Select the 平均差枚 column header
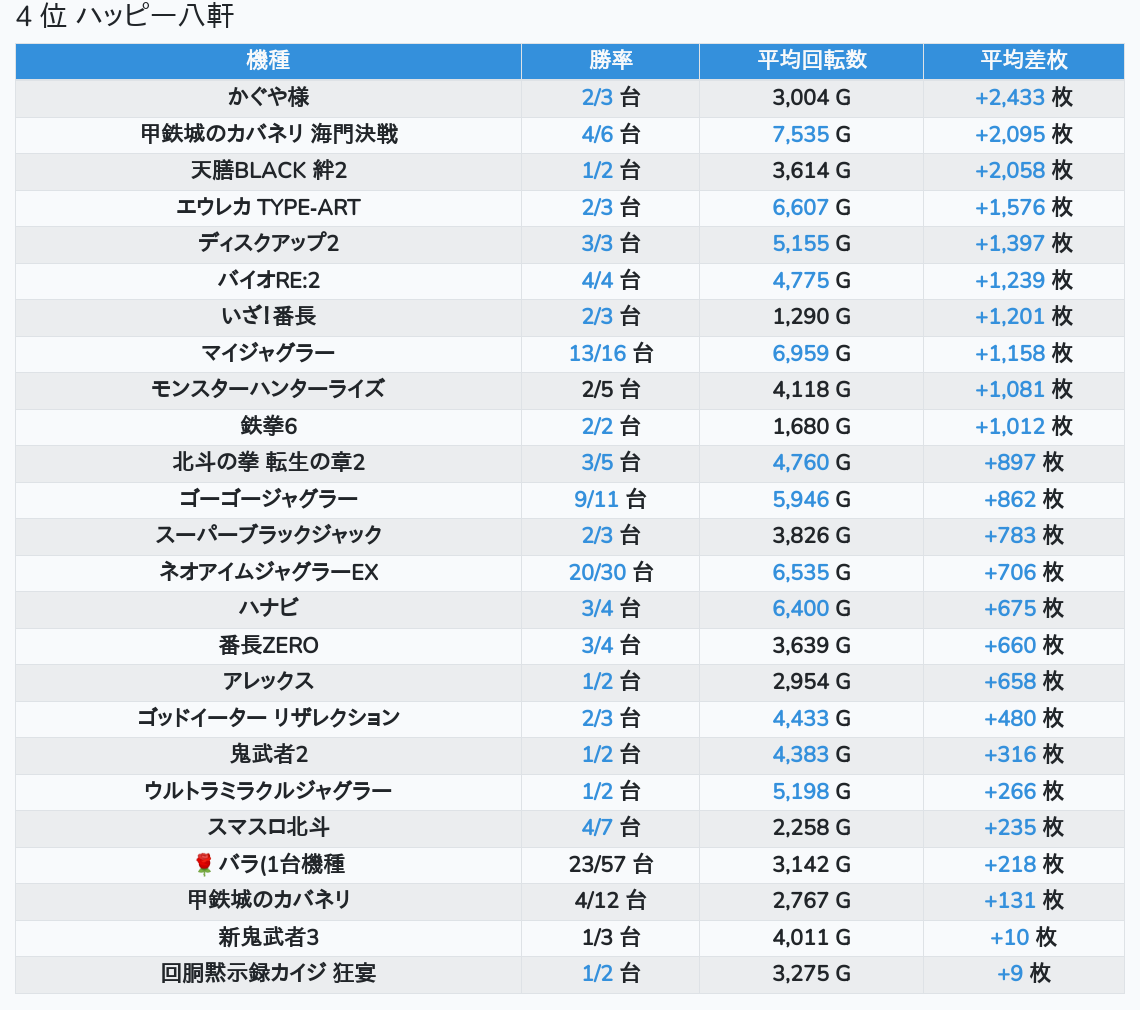 click(x=1023, y=61)
